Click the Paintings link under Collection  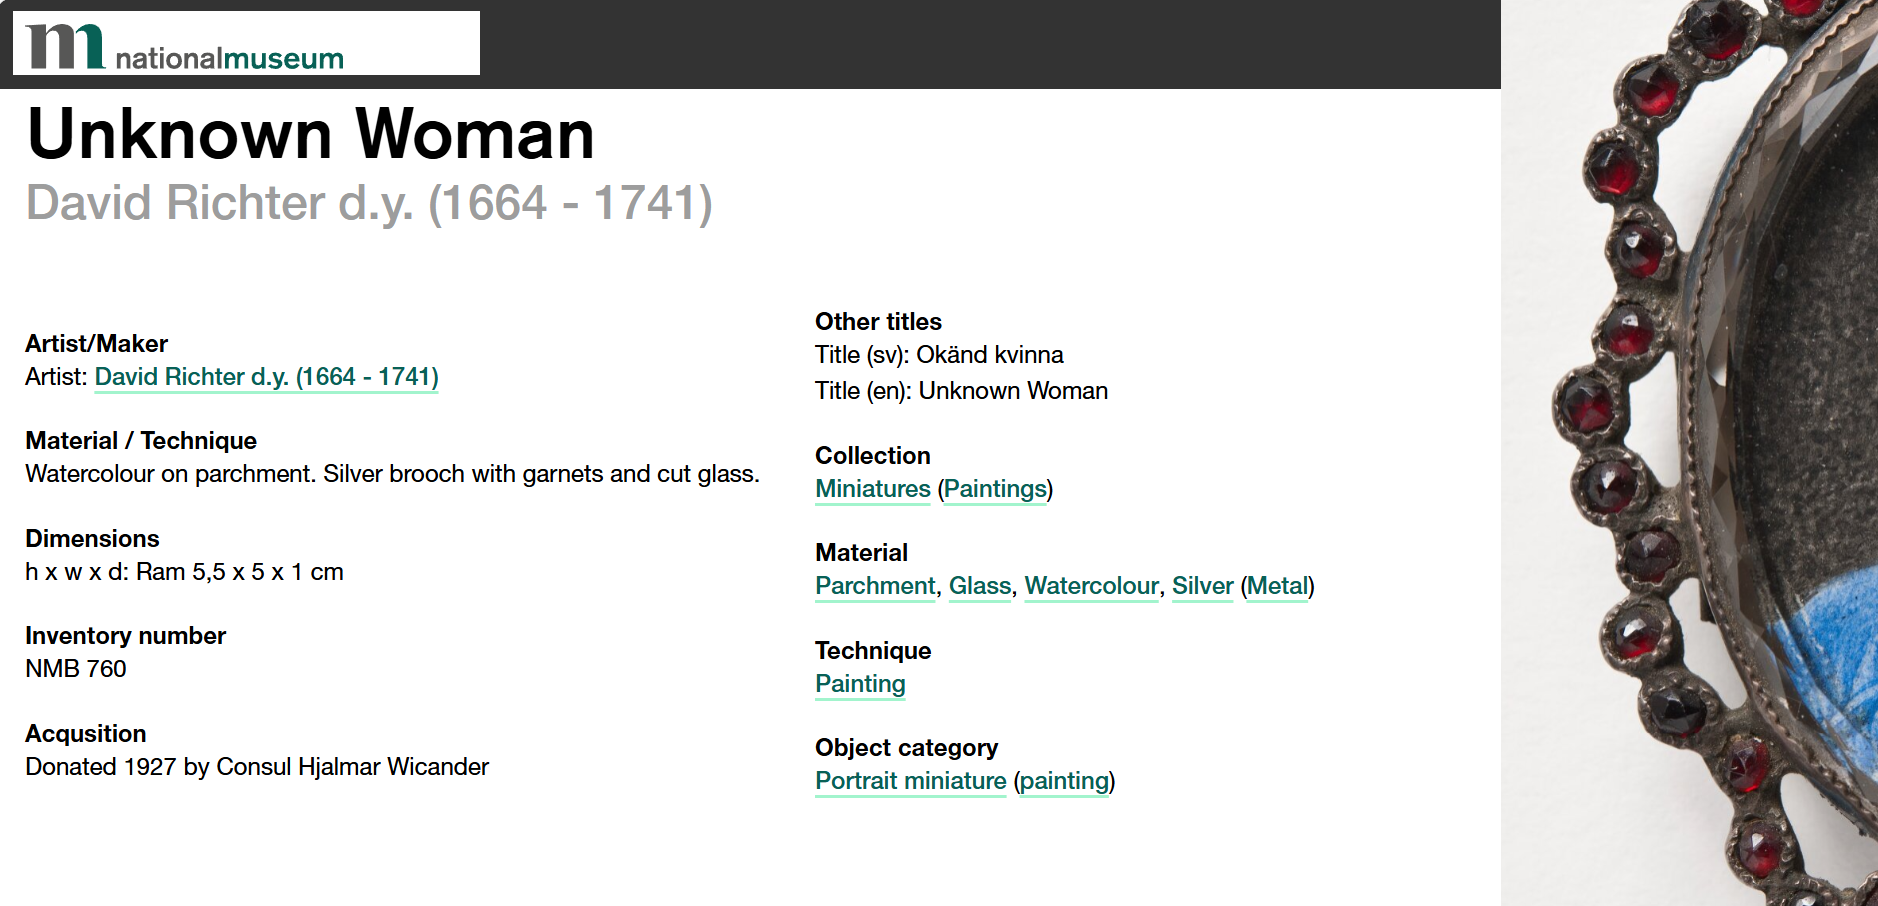click(995, 489)
